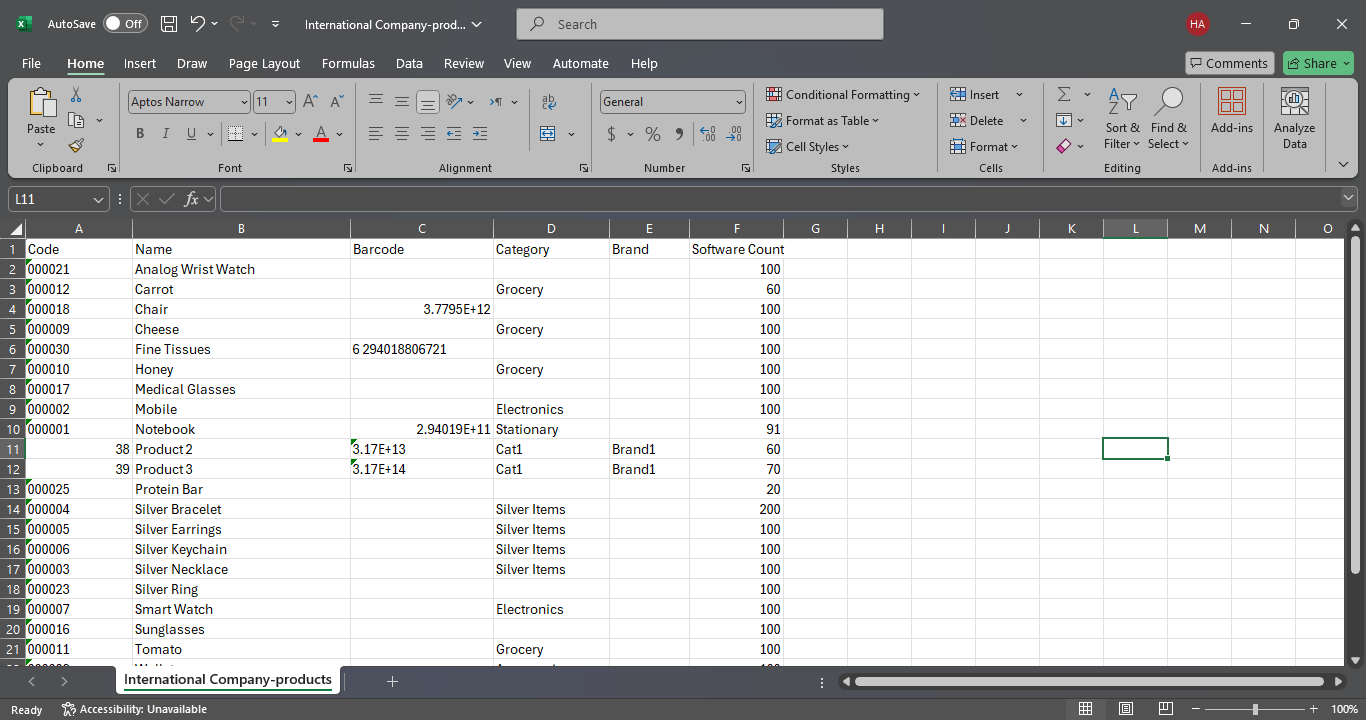Click the AutoSum sigma icon
The width and height of the screenshot is (1366, 720).
coord(1064,94)
